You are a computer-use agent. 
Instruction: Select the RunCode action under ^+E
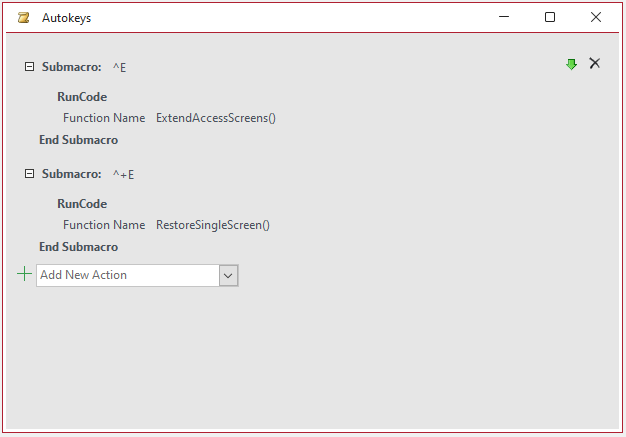pyautogui.click(x=82, y=204)
